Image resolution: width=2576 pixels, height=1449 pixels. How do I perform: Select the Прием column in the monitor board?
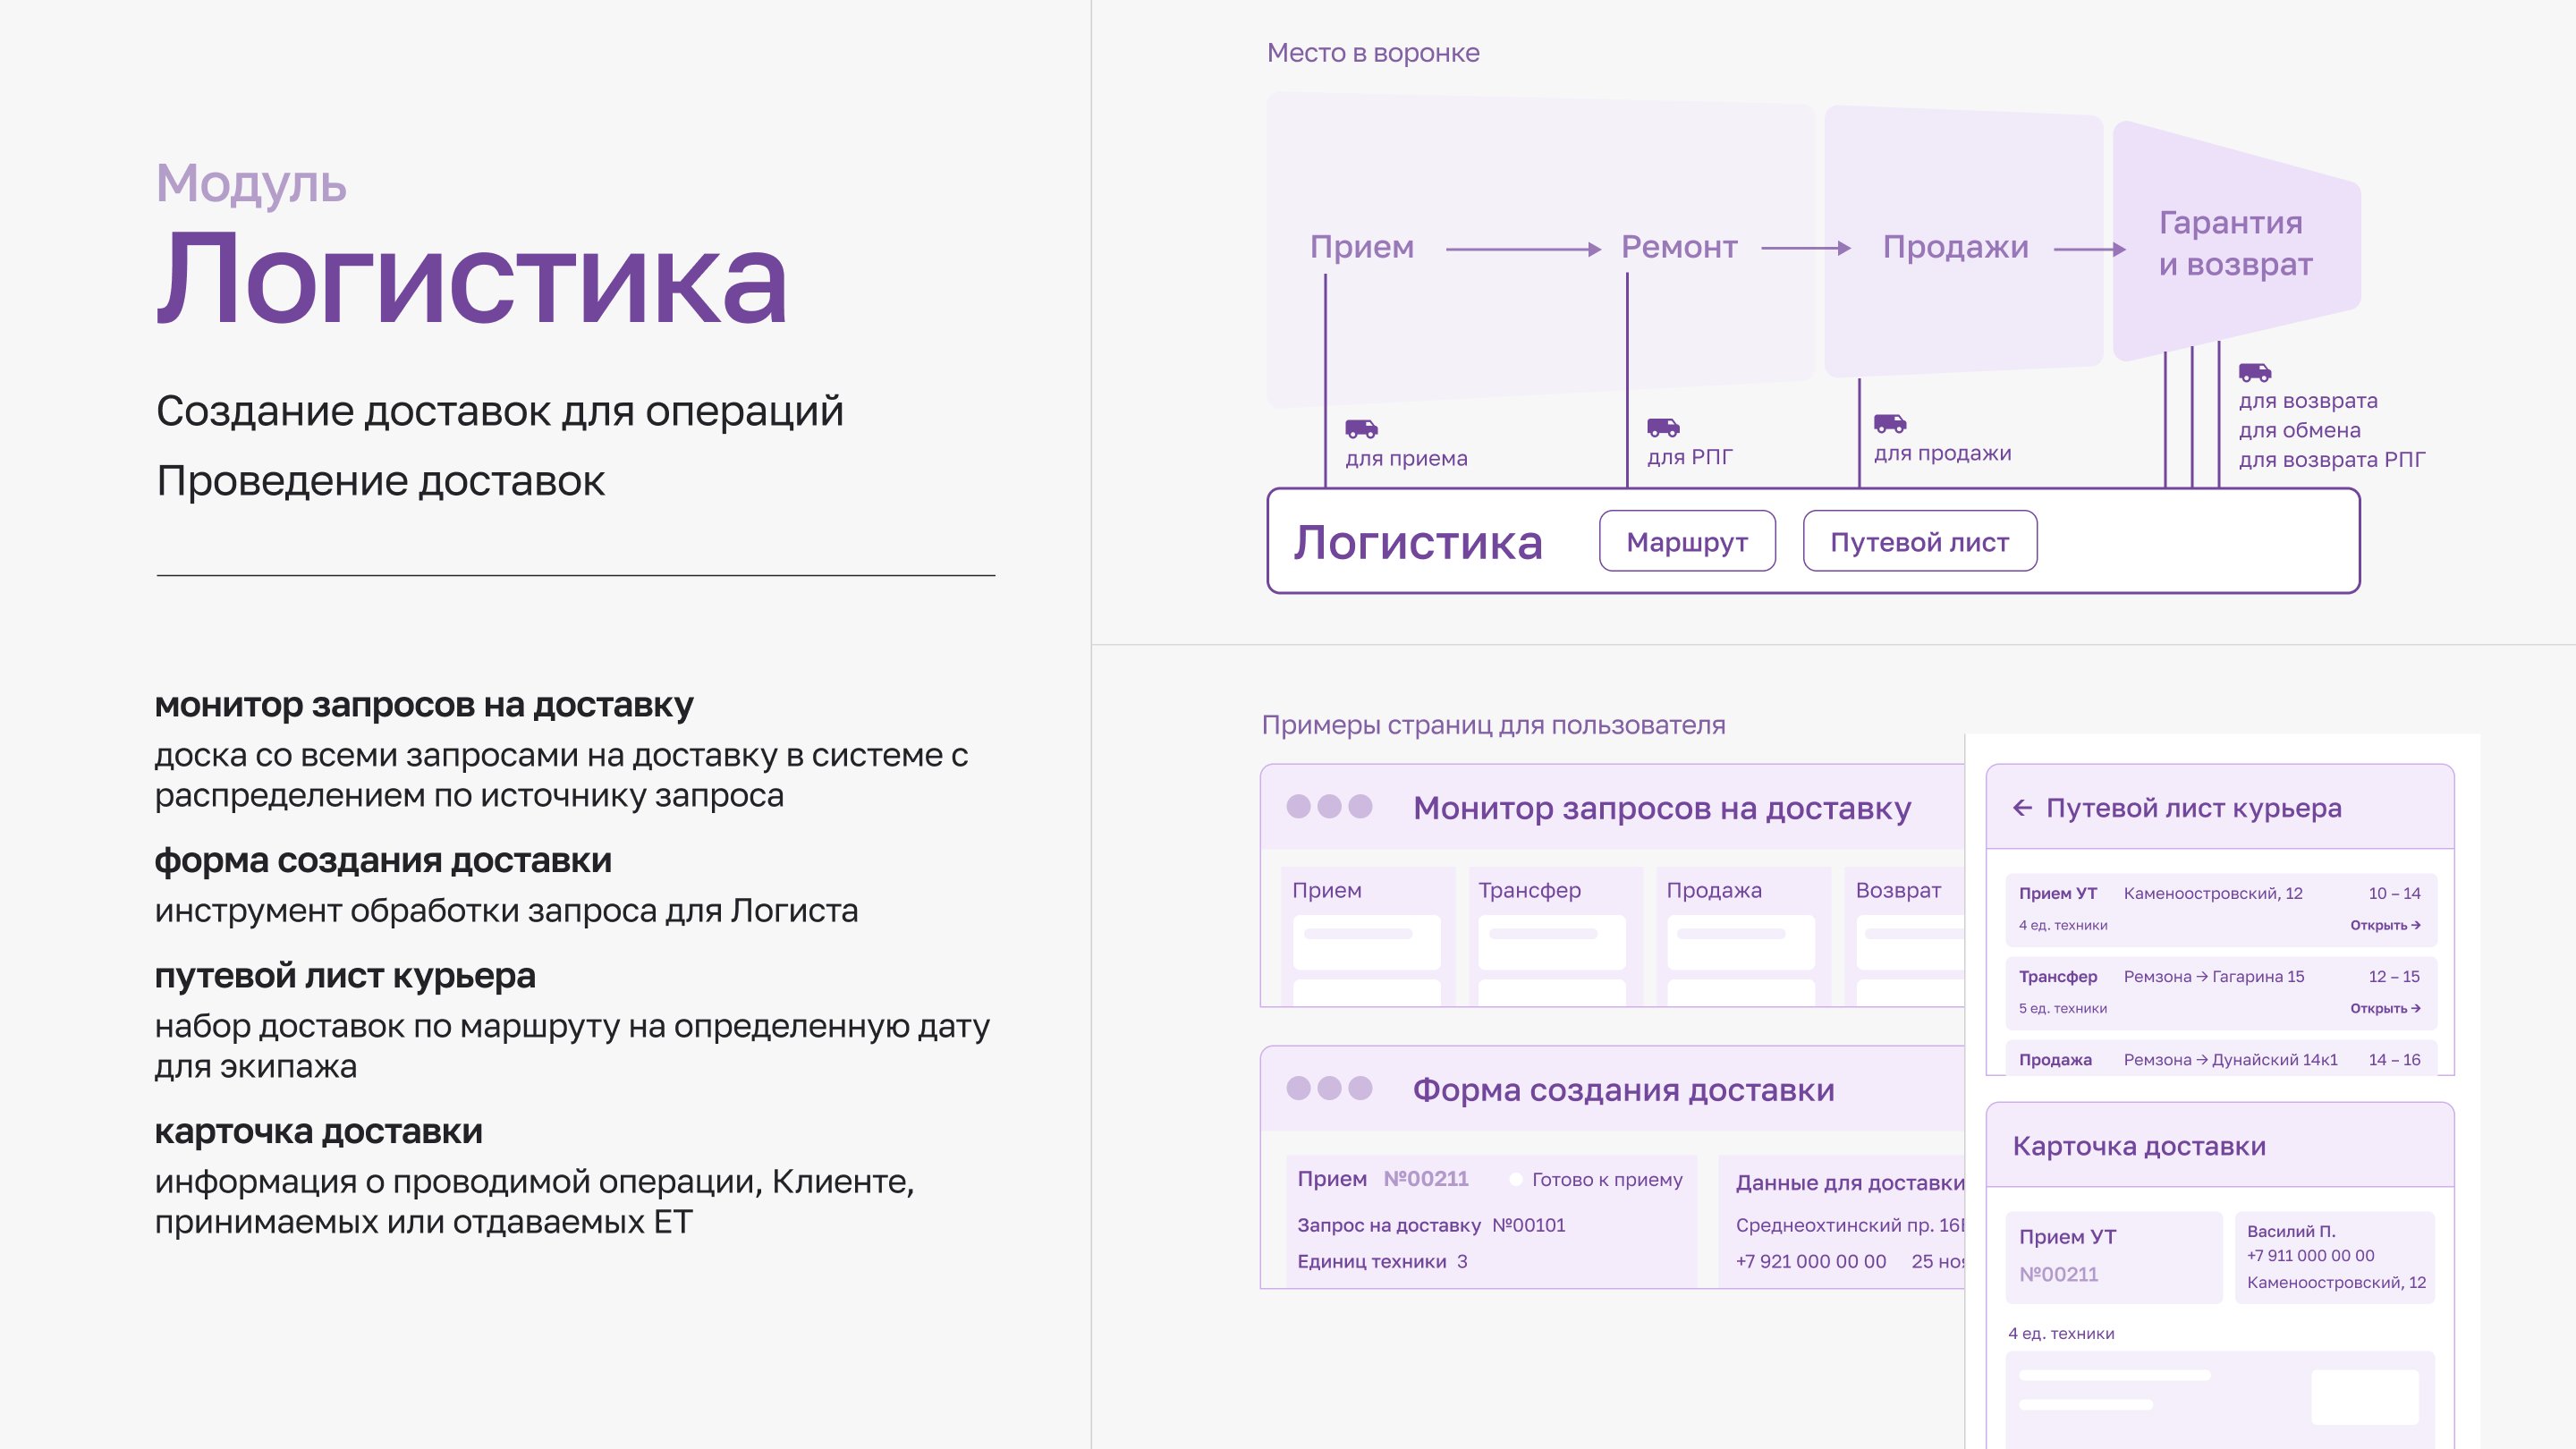click(1327, 890)
